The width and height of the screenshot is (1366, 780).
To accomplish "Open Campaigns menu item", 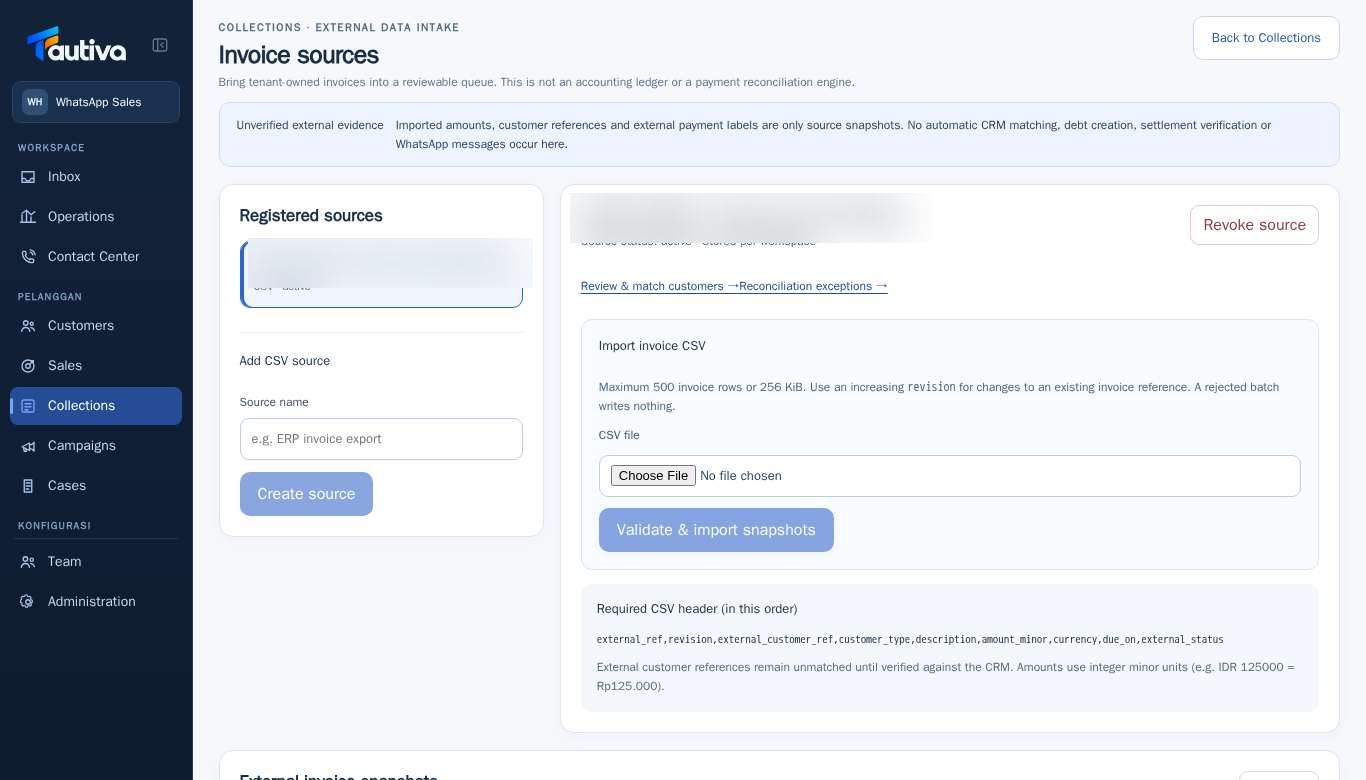I will (x=96, y=446).
